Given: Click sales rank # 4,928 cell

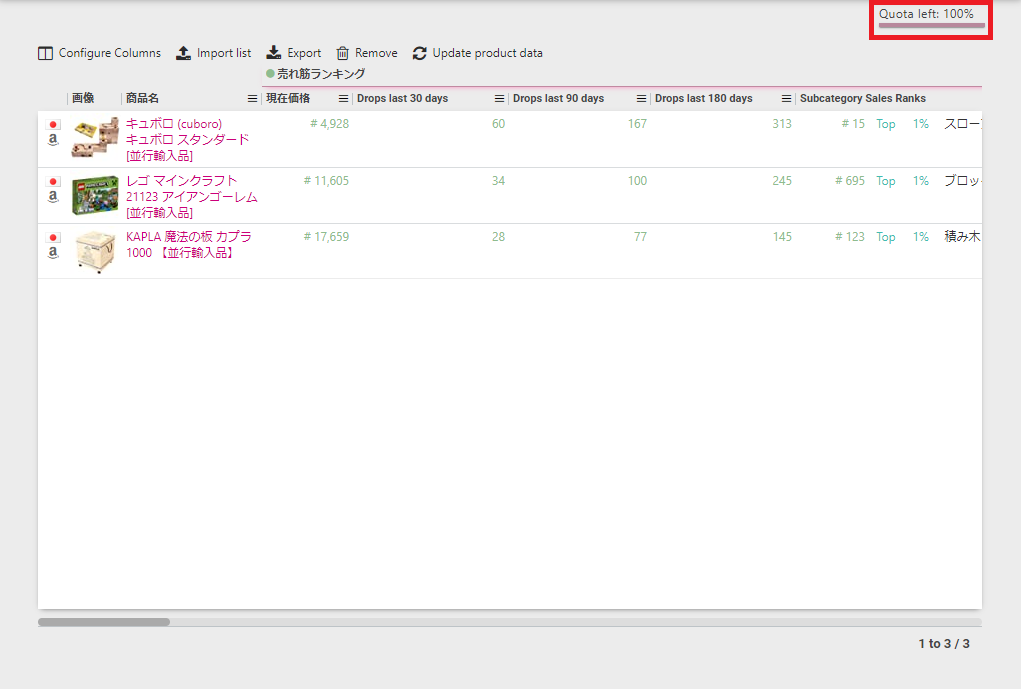Looking at the screenshot, I should point(329,124).
